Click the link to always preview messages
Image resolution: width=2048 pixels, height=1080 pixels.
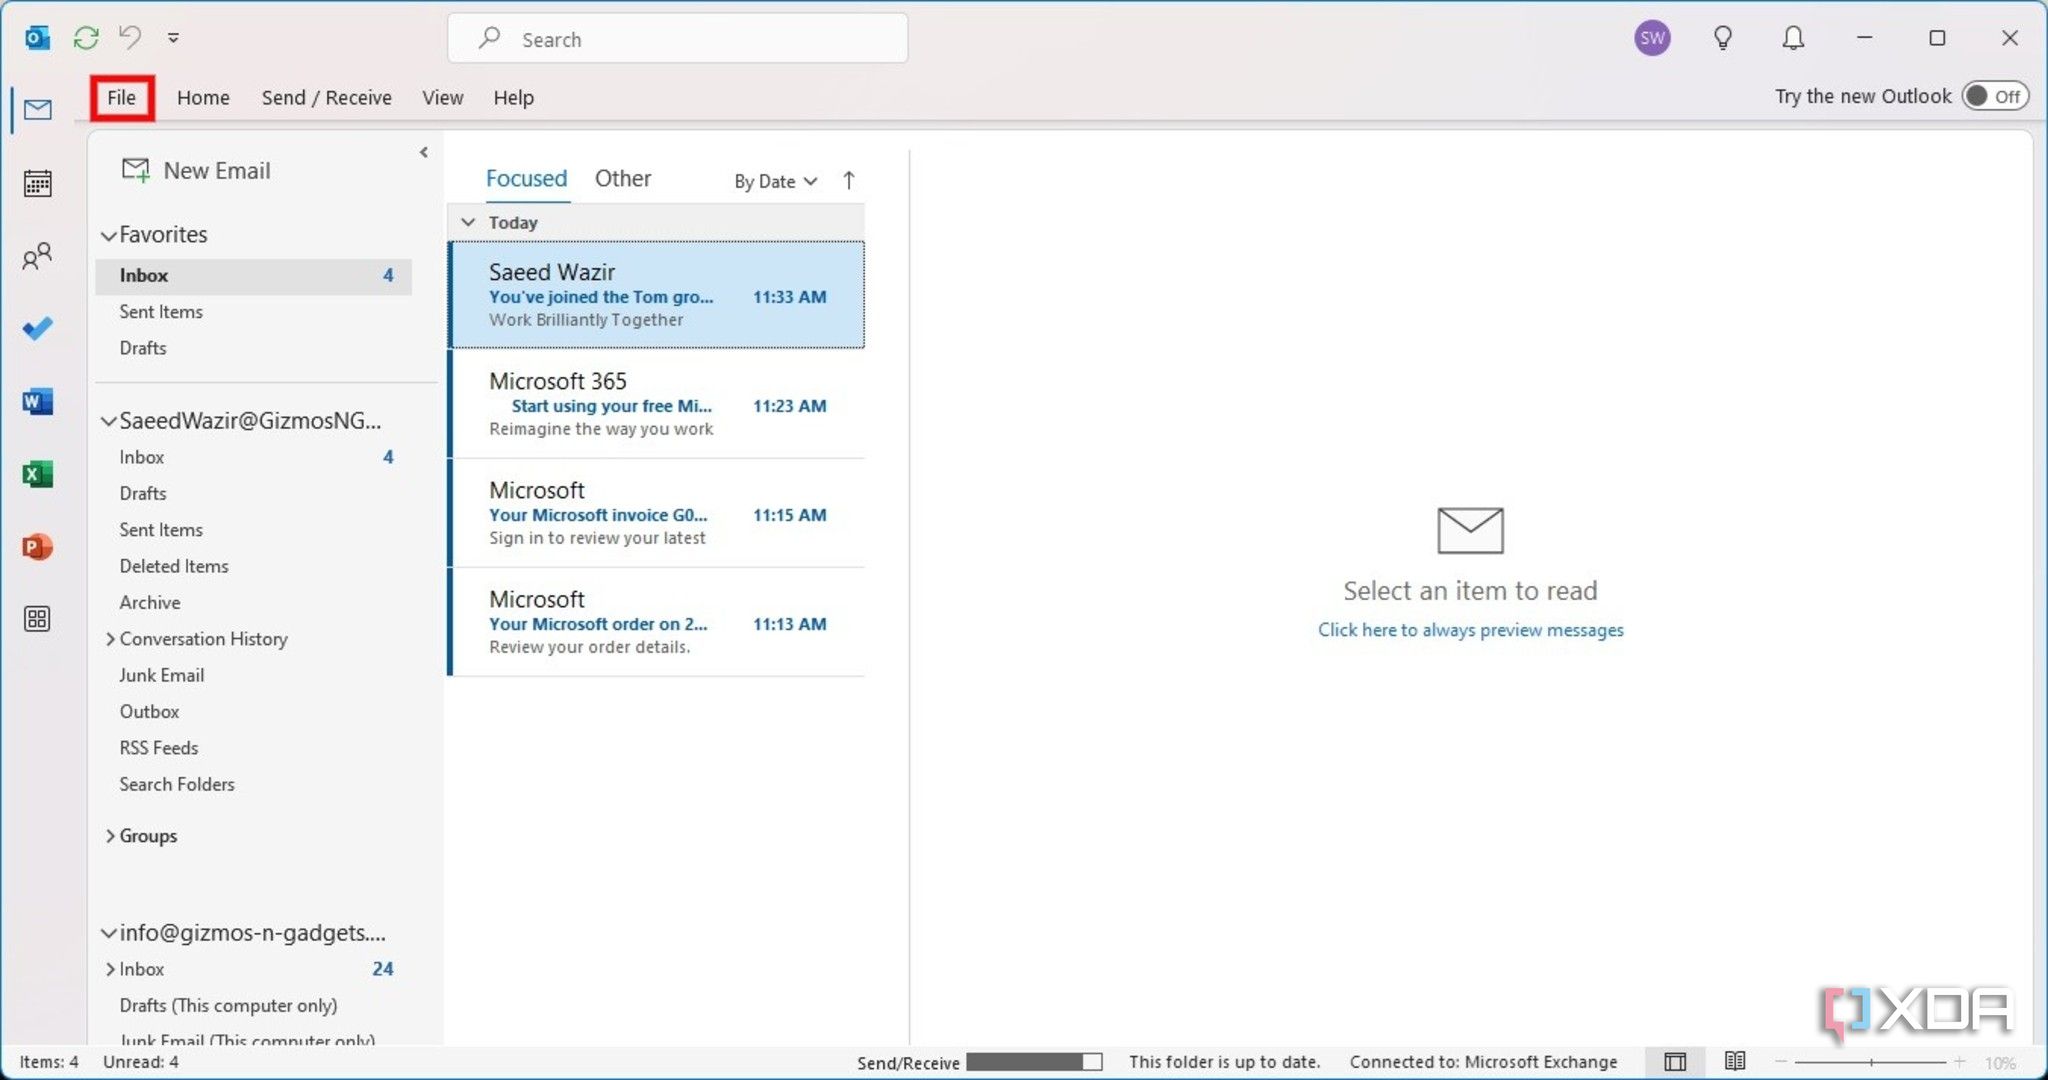(x=1469, y=630)
